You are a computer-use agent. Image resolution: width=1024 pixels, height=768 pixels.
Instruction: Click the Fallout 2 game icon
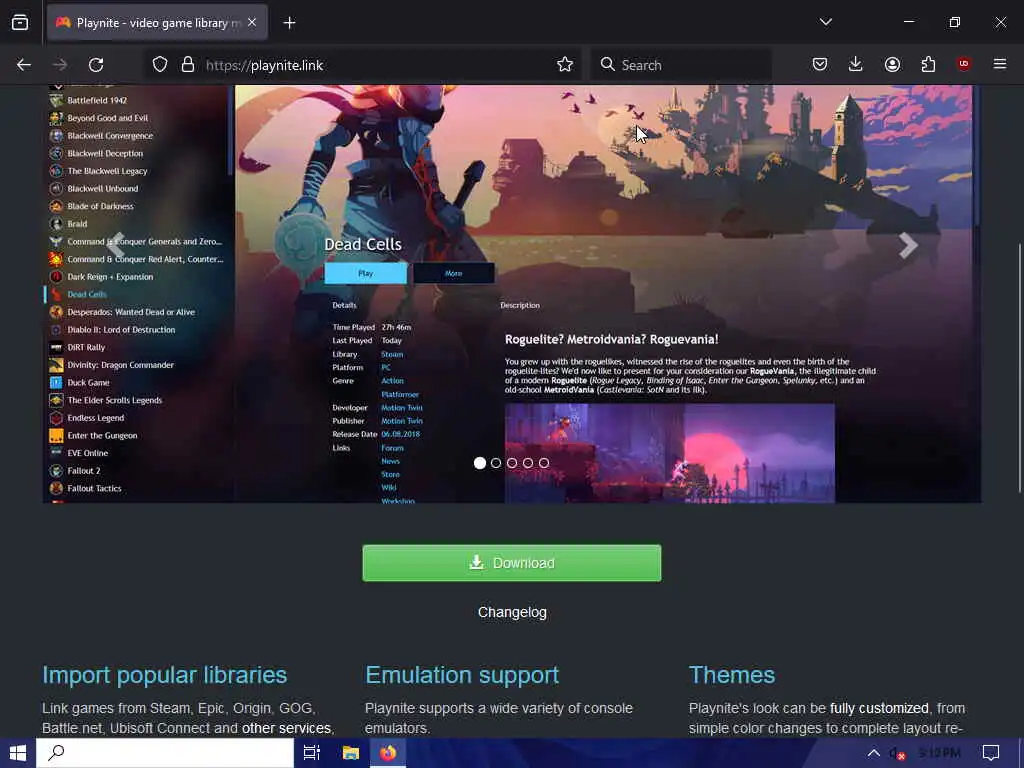pos(56,471)
